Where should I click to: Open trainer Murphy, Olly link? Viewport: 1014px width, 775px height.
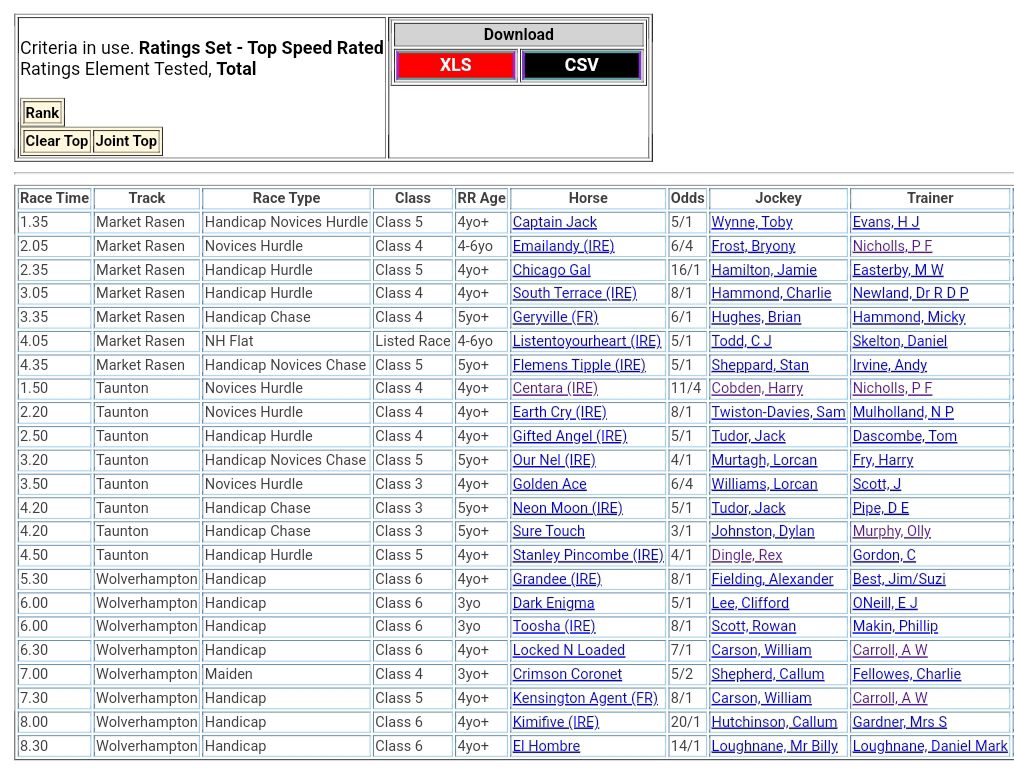[891, 531]
